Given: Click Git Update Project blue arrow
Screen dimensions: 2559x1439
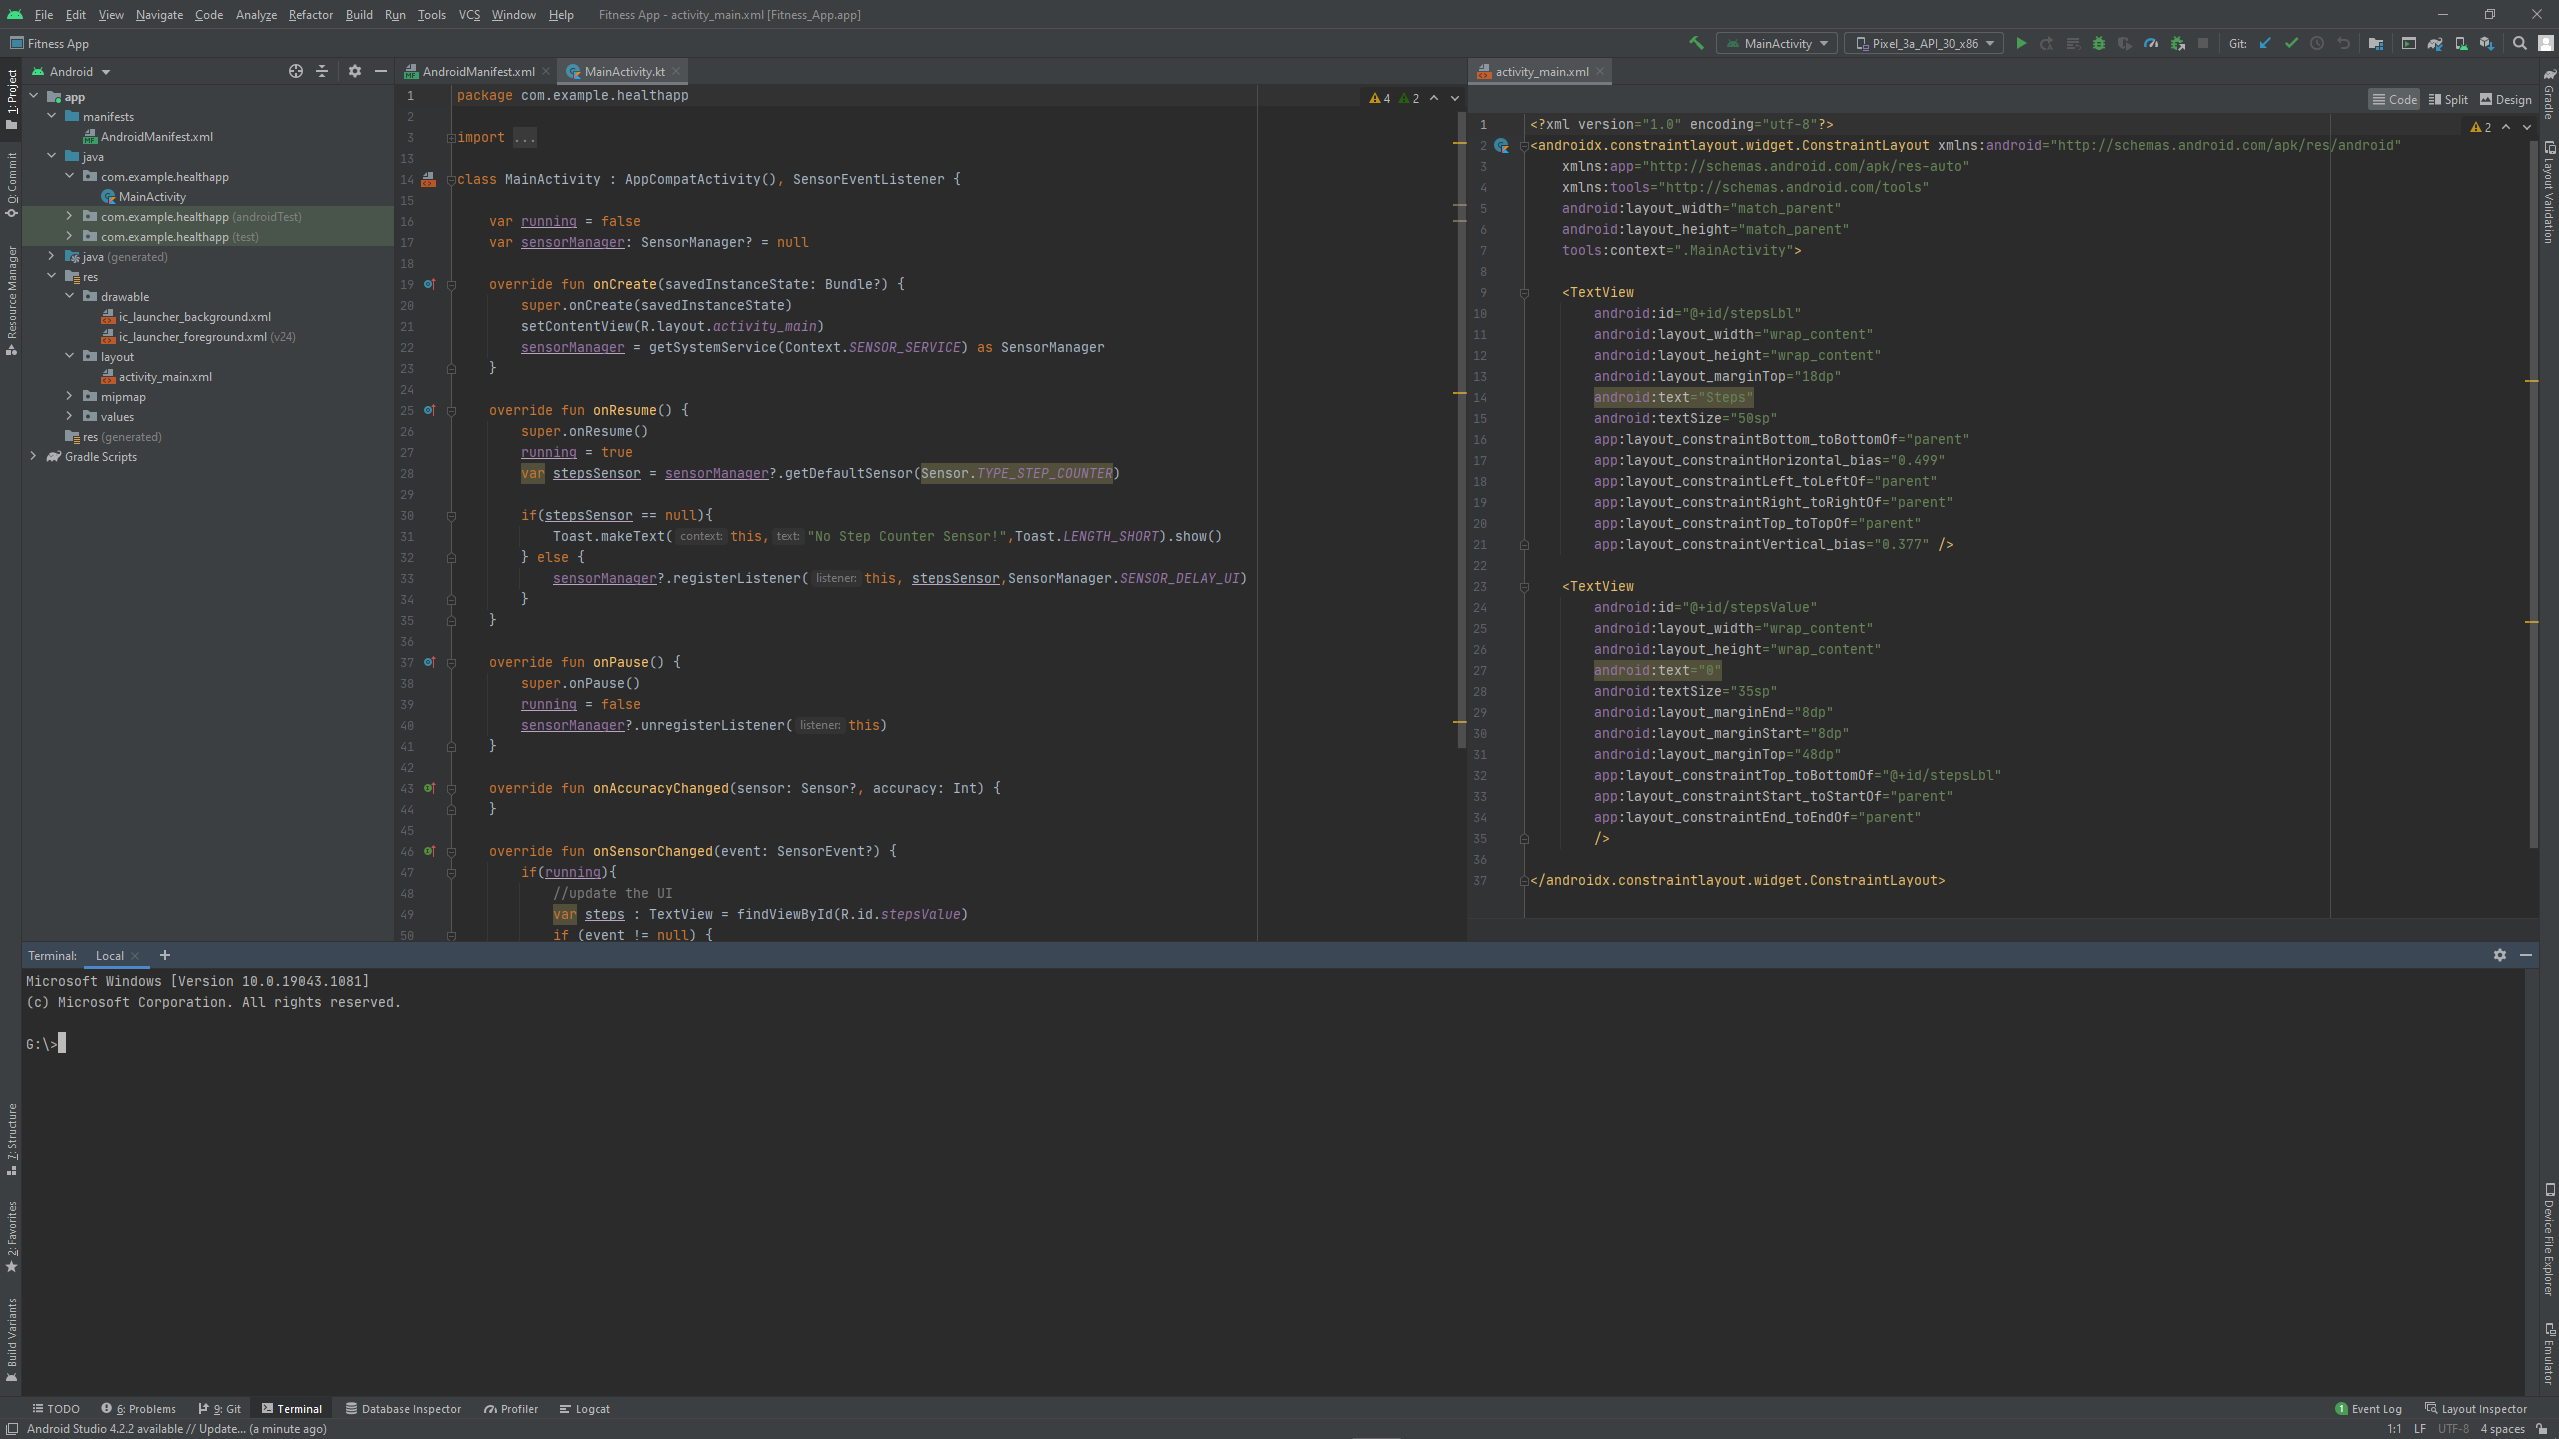Looking at the screenshot, I should (x=2266, y=43).
